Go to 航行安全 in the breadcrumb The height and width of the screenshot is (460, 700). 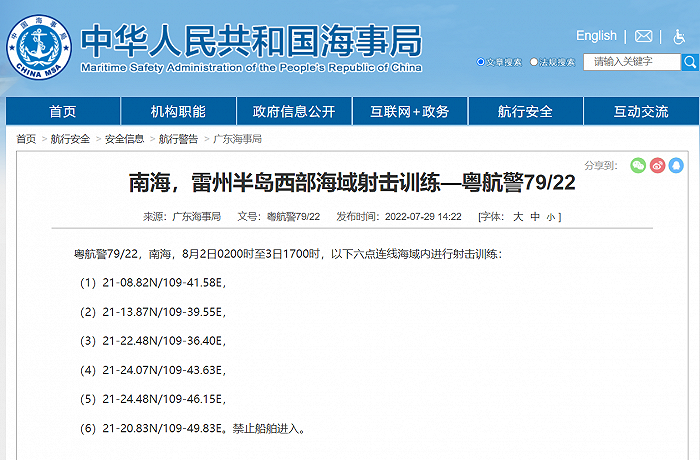pyautogui.click(x=70, y=139)
